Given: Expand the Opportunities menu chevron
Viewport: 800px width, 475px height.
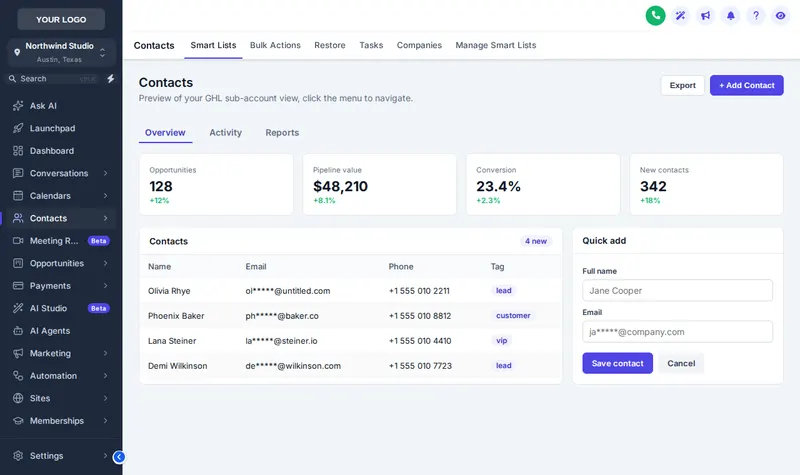Looking at the screenshot, I should click(x=106, y=263).
